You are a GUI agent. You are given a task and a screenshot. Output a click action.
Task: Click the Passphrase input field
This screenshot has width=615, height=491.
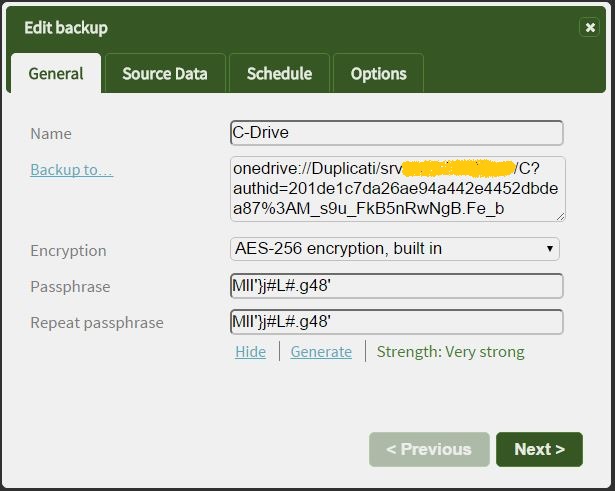(x=397, y=286)
